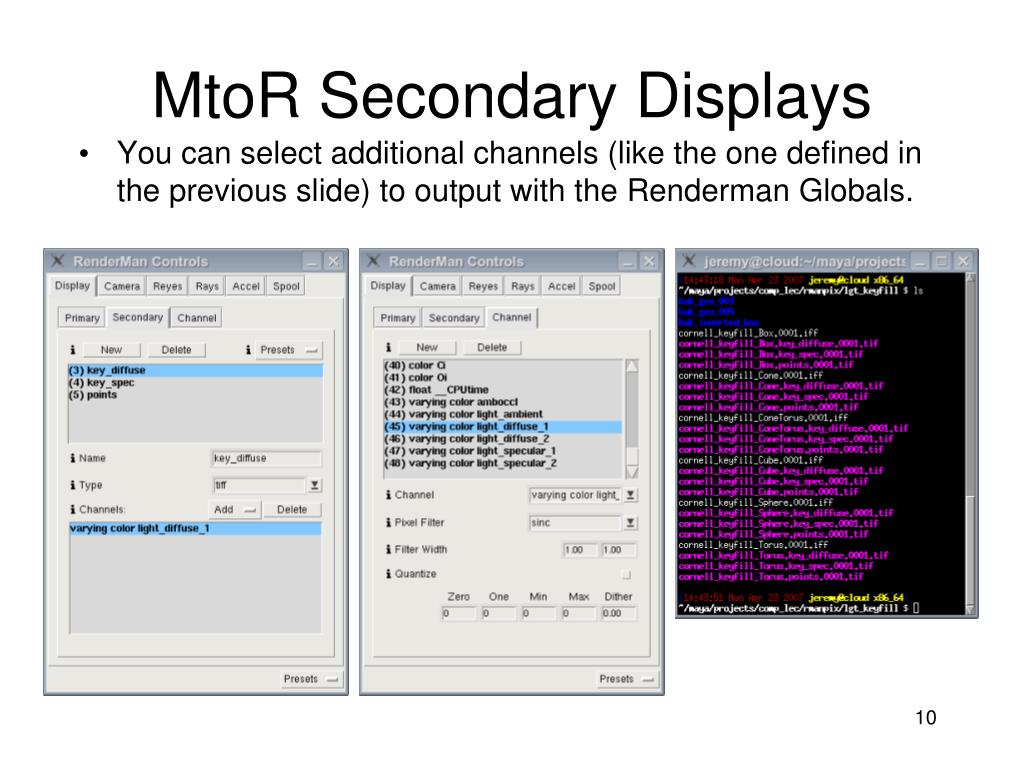The image size is (1024, 768).
Task: Click info icon beside Channels label in left window
Action: [x=73, y=509]
